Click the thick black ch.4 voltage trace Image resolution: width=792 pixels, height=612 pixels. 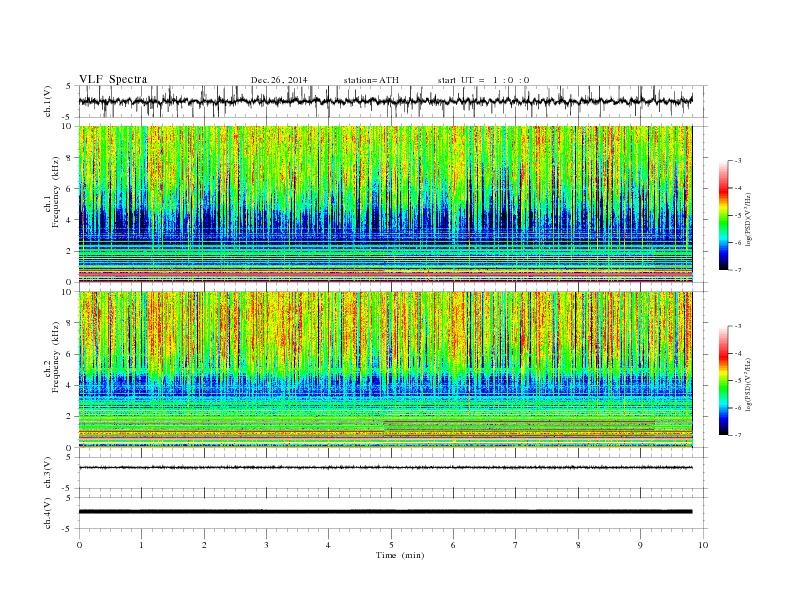click(x=385, y=512)
